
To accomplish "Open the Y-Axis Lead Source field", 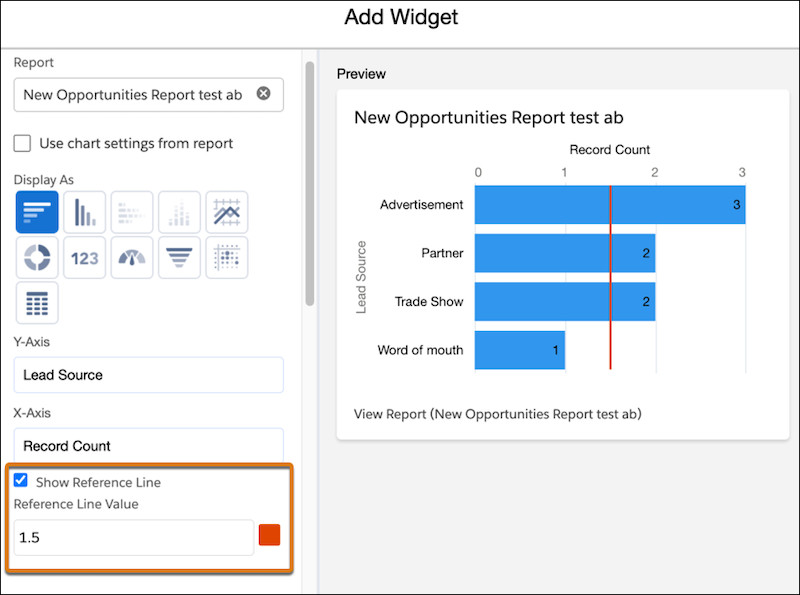I will coord(148,375).
